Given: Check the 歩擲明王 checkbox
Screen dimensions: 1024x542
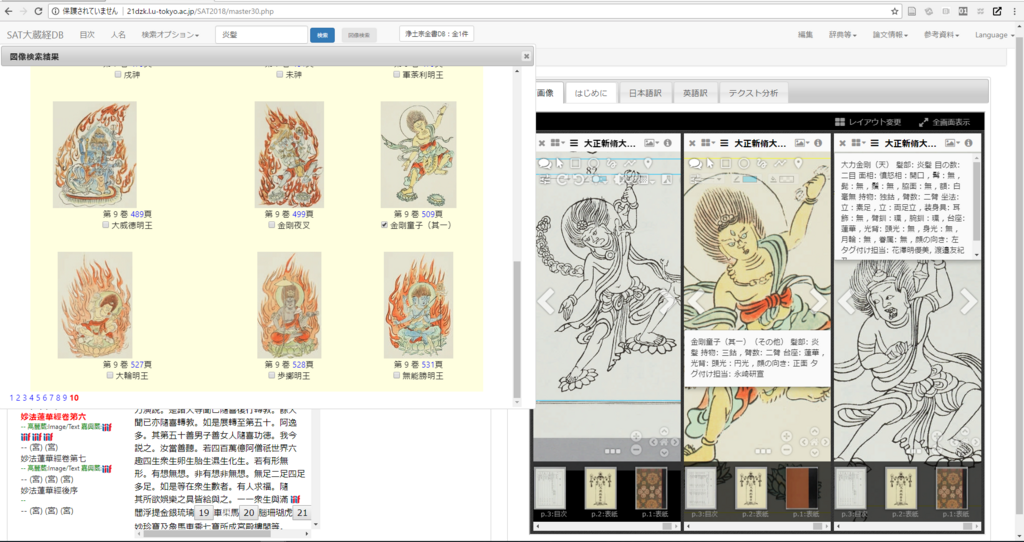Looking at the screenshot, I should (272, 375).
